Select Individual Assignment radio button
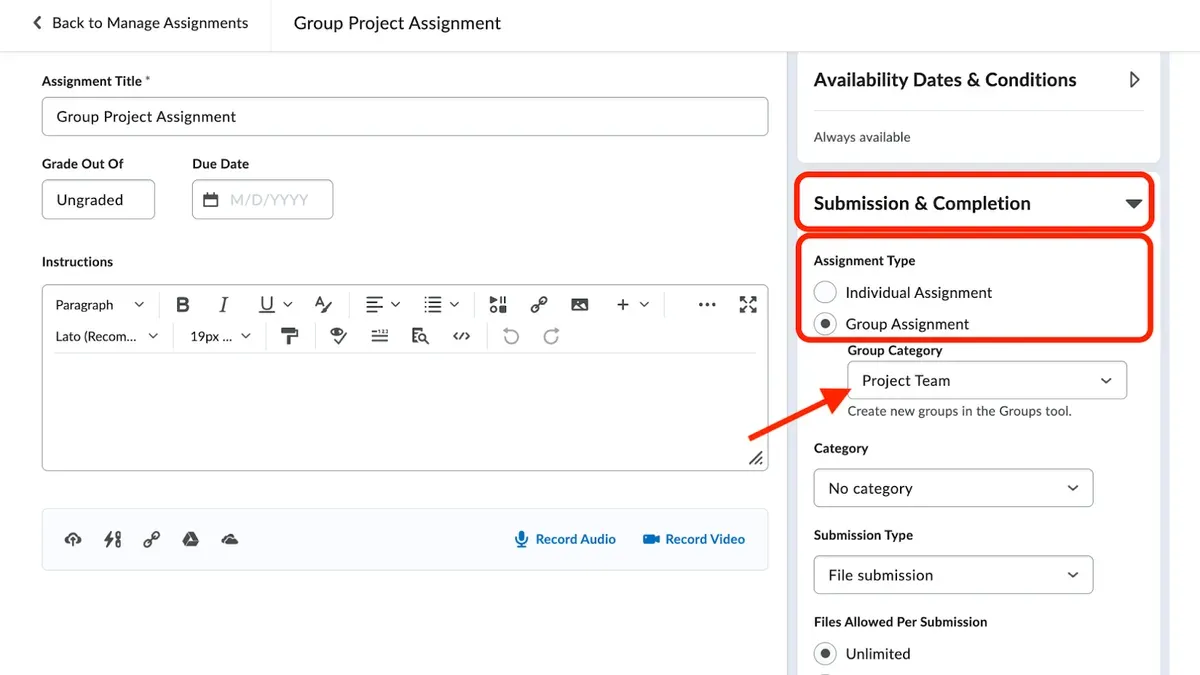The width and height of the screenshot is (1200, 675). tap(825, 292)
